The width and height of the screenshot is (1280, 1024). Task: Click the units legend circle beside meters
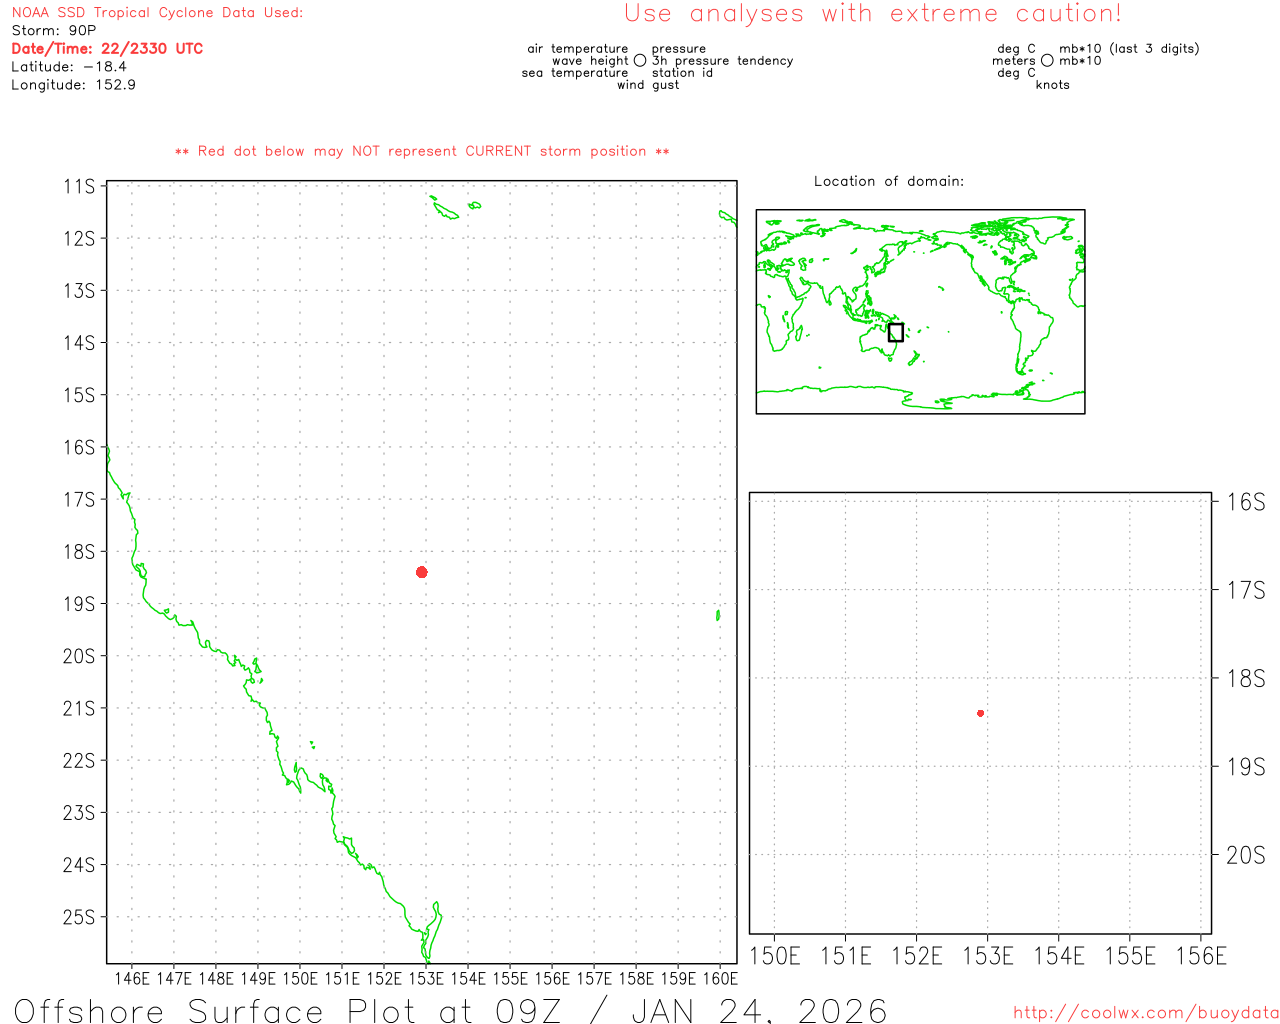tap(1047, 61)
